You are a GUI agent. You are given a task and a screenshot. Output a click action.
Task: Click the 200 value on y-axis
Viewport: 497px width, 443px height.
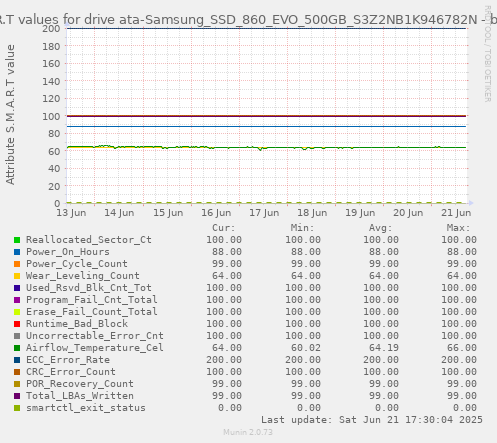click(x=51, y=28)
